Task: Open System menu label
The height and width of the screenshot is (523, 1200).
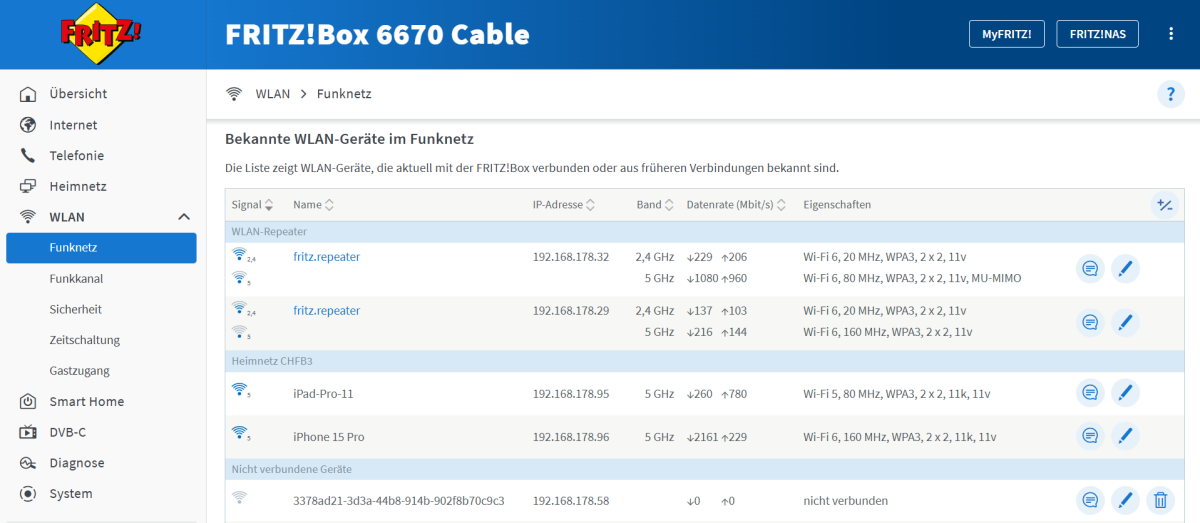Action: (x=71, y=494)
